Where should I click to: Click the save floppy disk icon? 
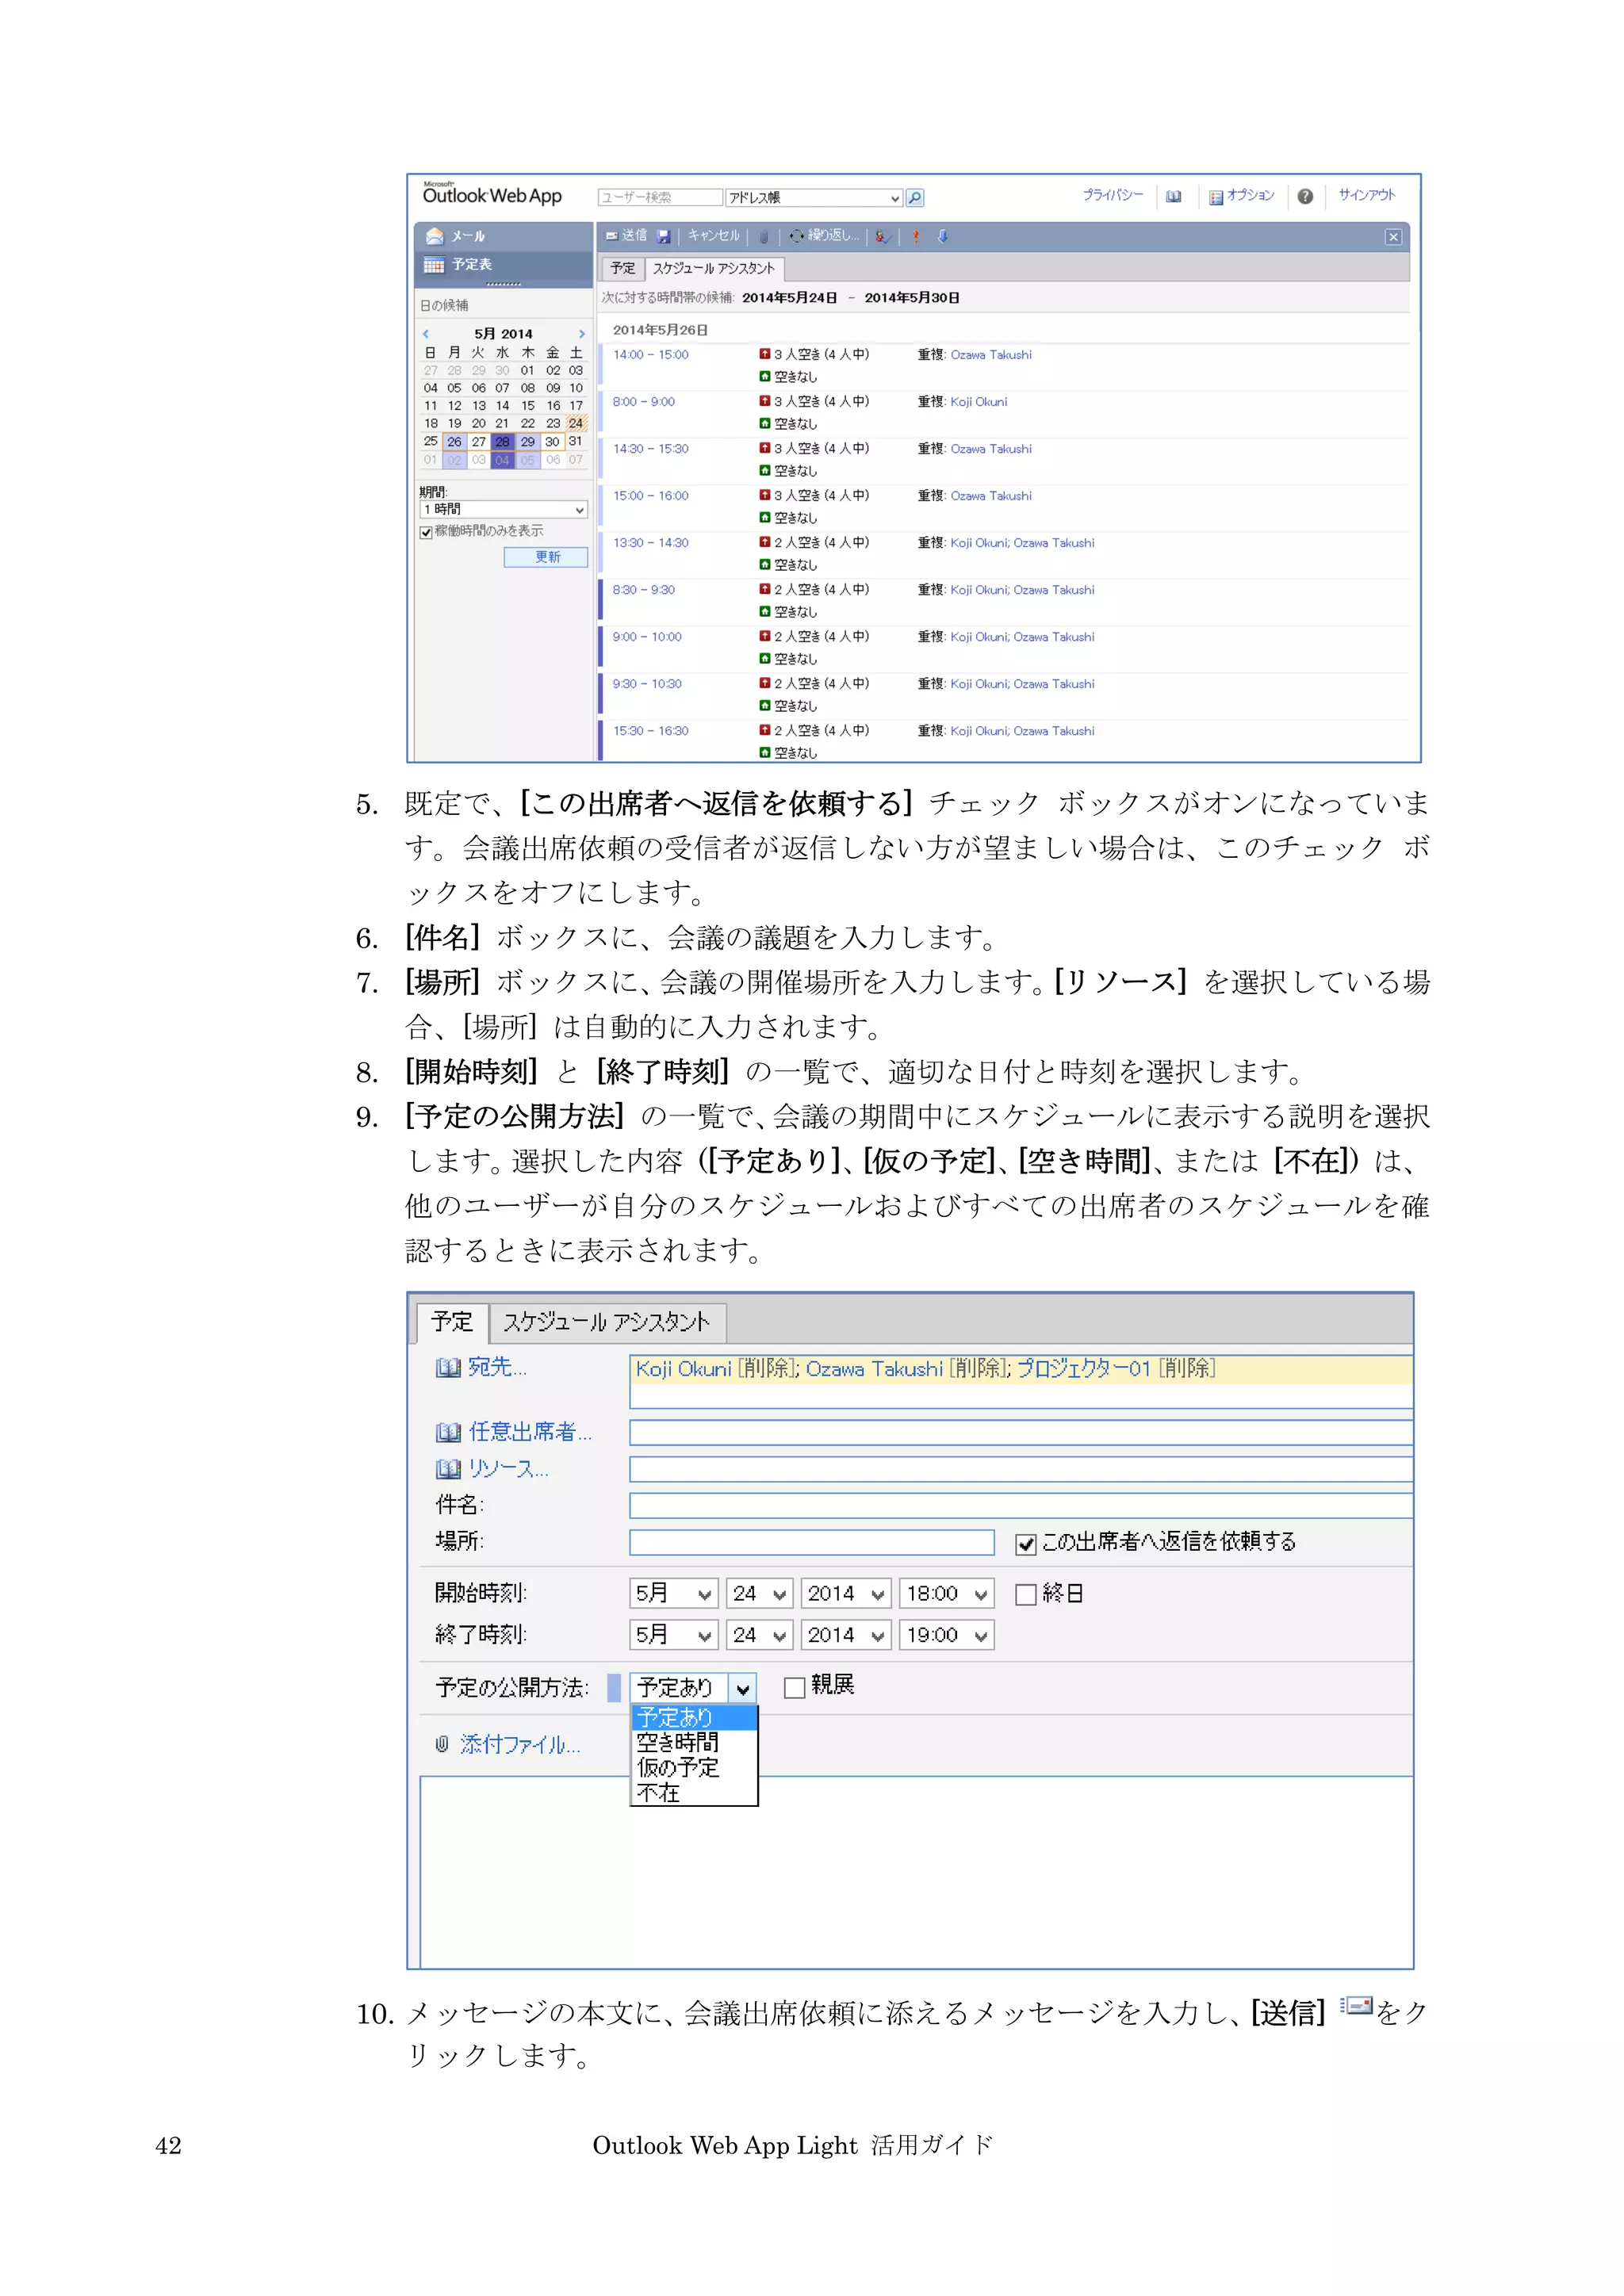click(x=664, y=237)
